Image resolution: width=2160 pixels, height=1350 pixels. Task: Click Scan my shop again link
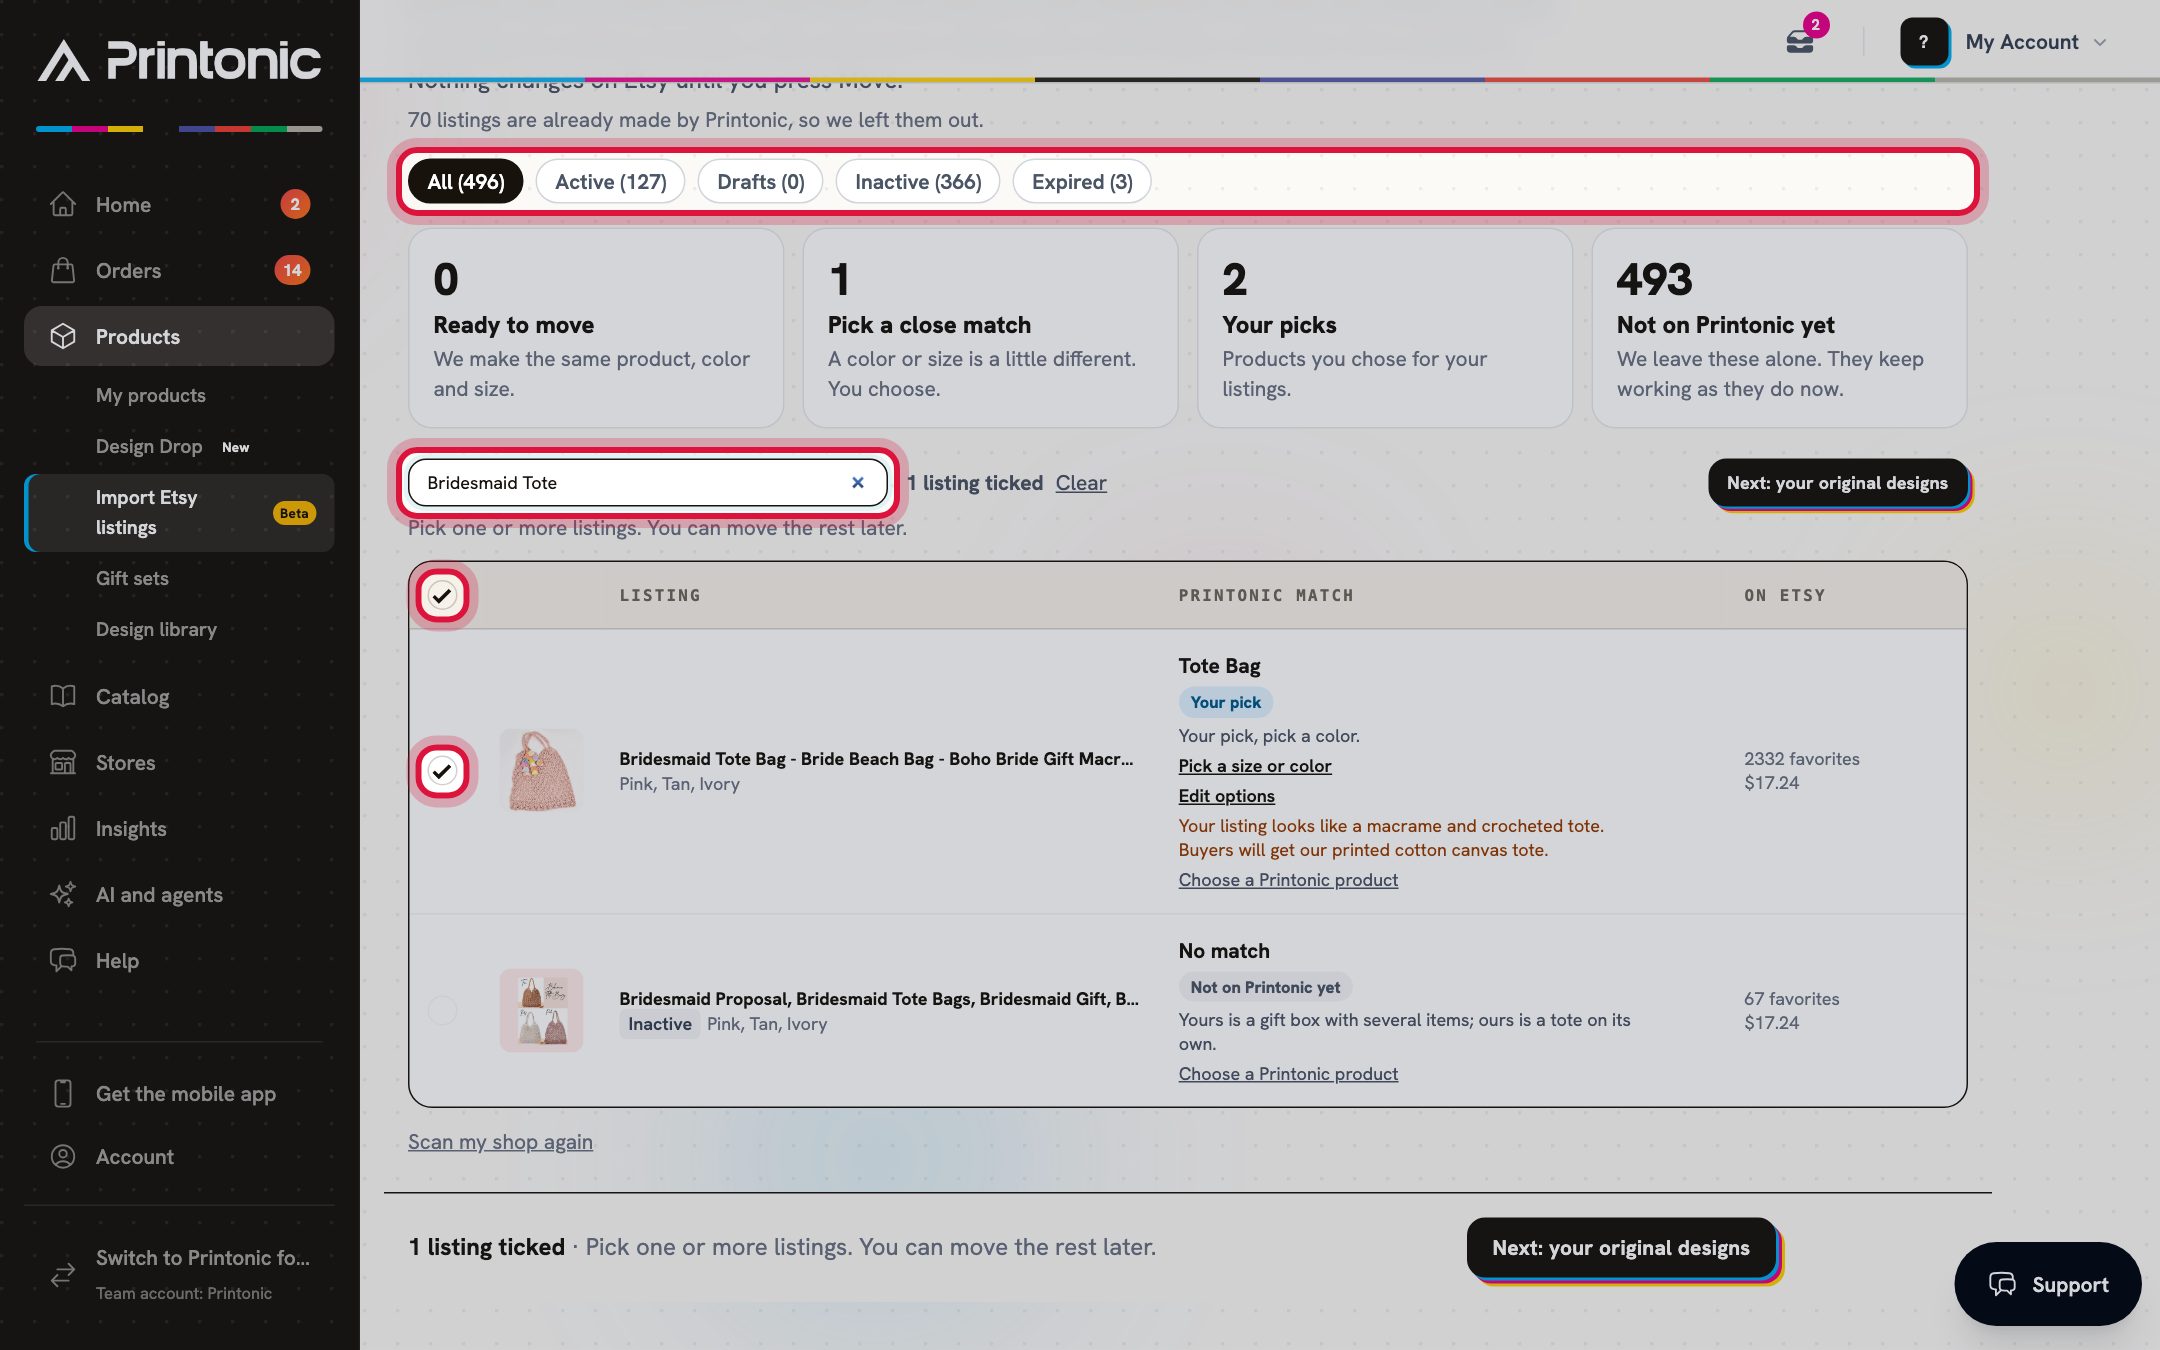point(500,1141)
